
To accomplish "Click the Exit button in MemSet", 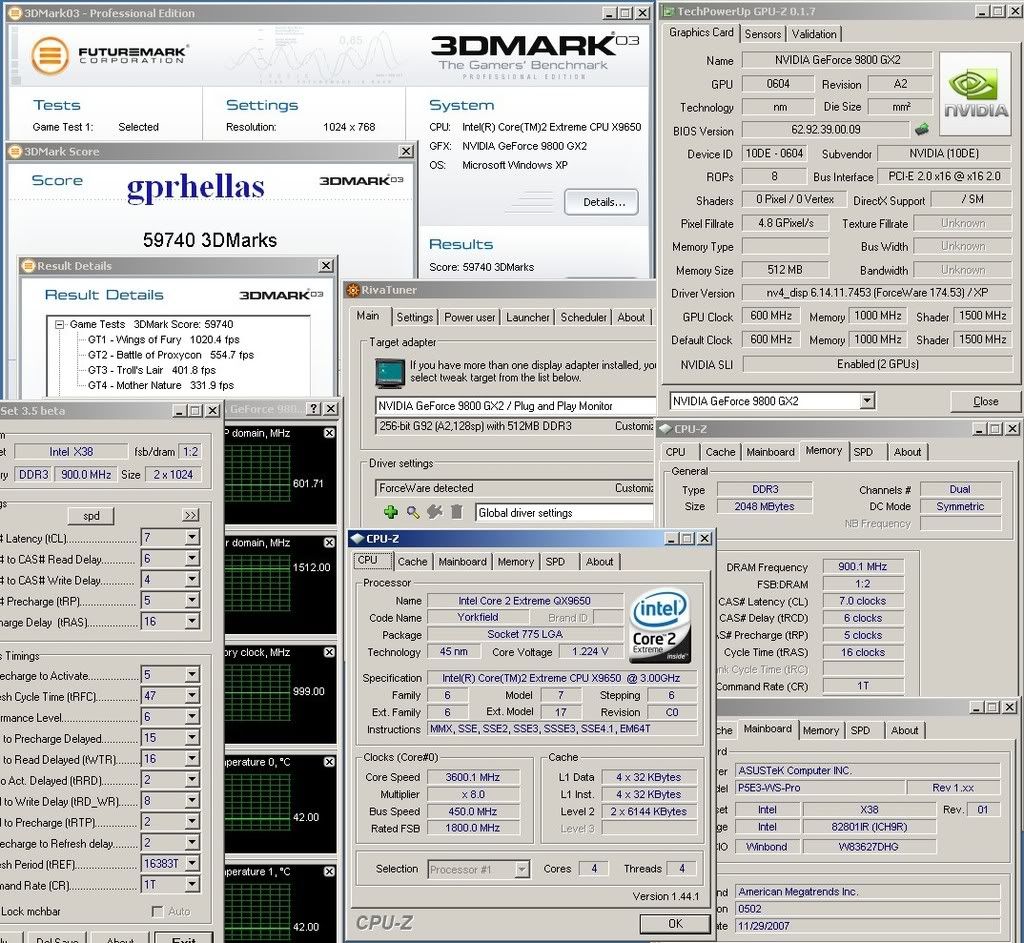I will point(184,938).
